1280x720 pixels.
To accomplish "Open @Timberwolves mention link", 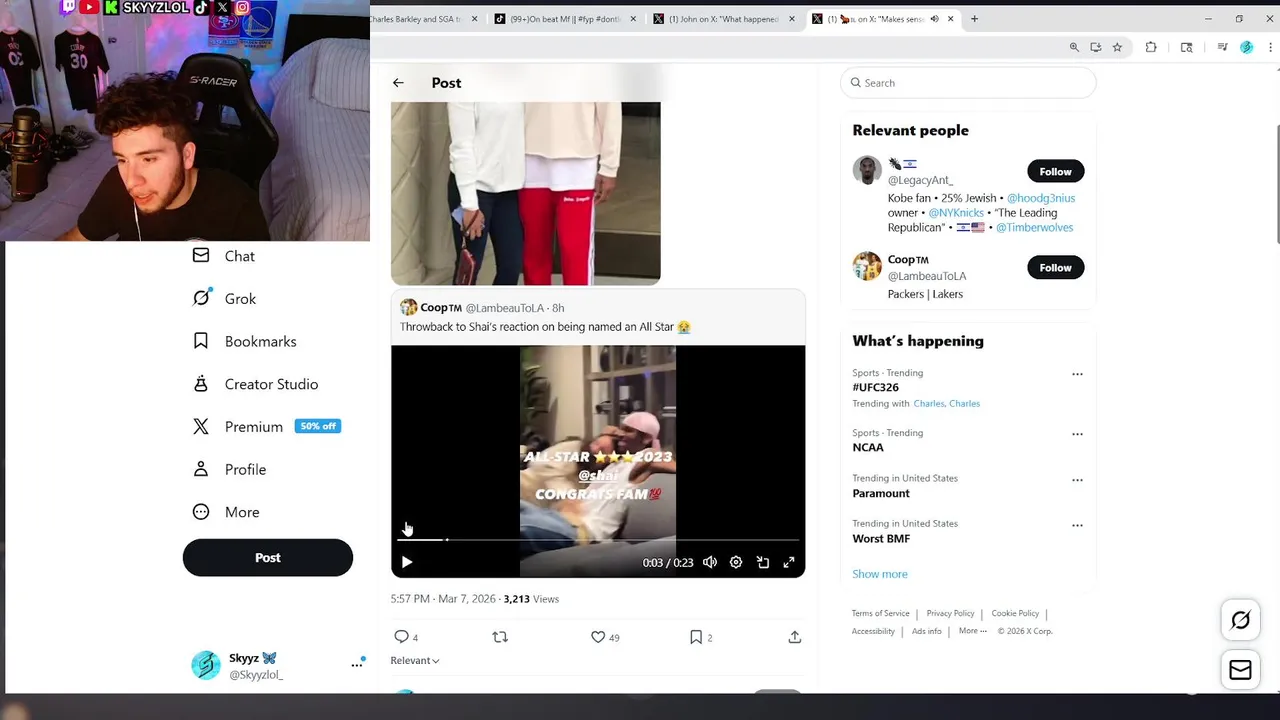I will point(1035,228).
